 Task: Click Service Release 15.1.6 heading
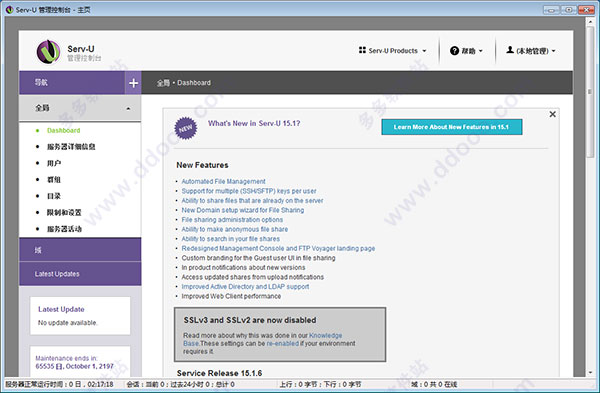click(219, 373)
